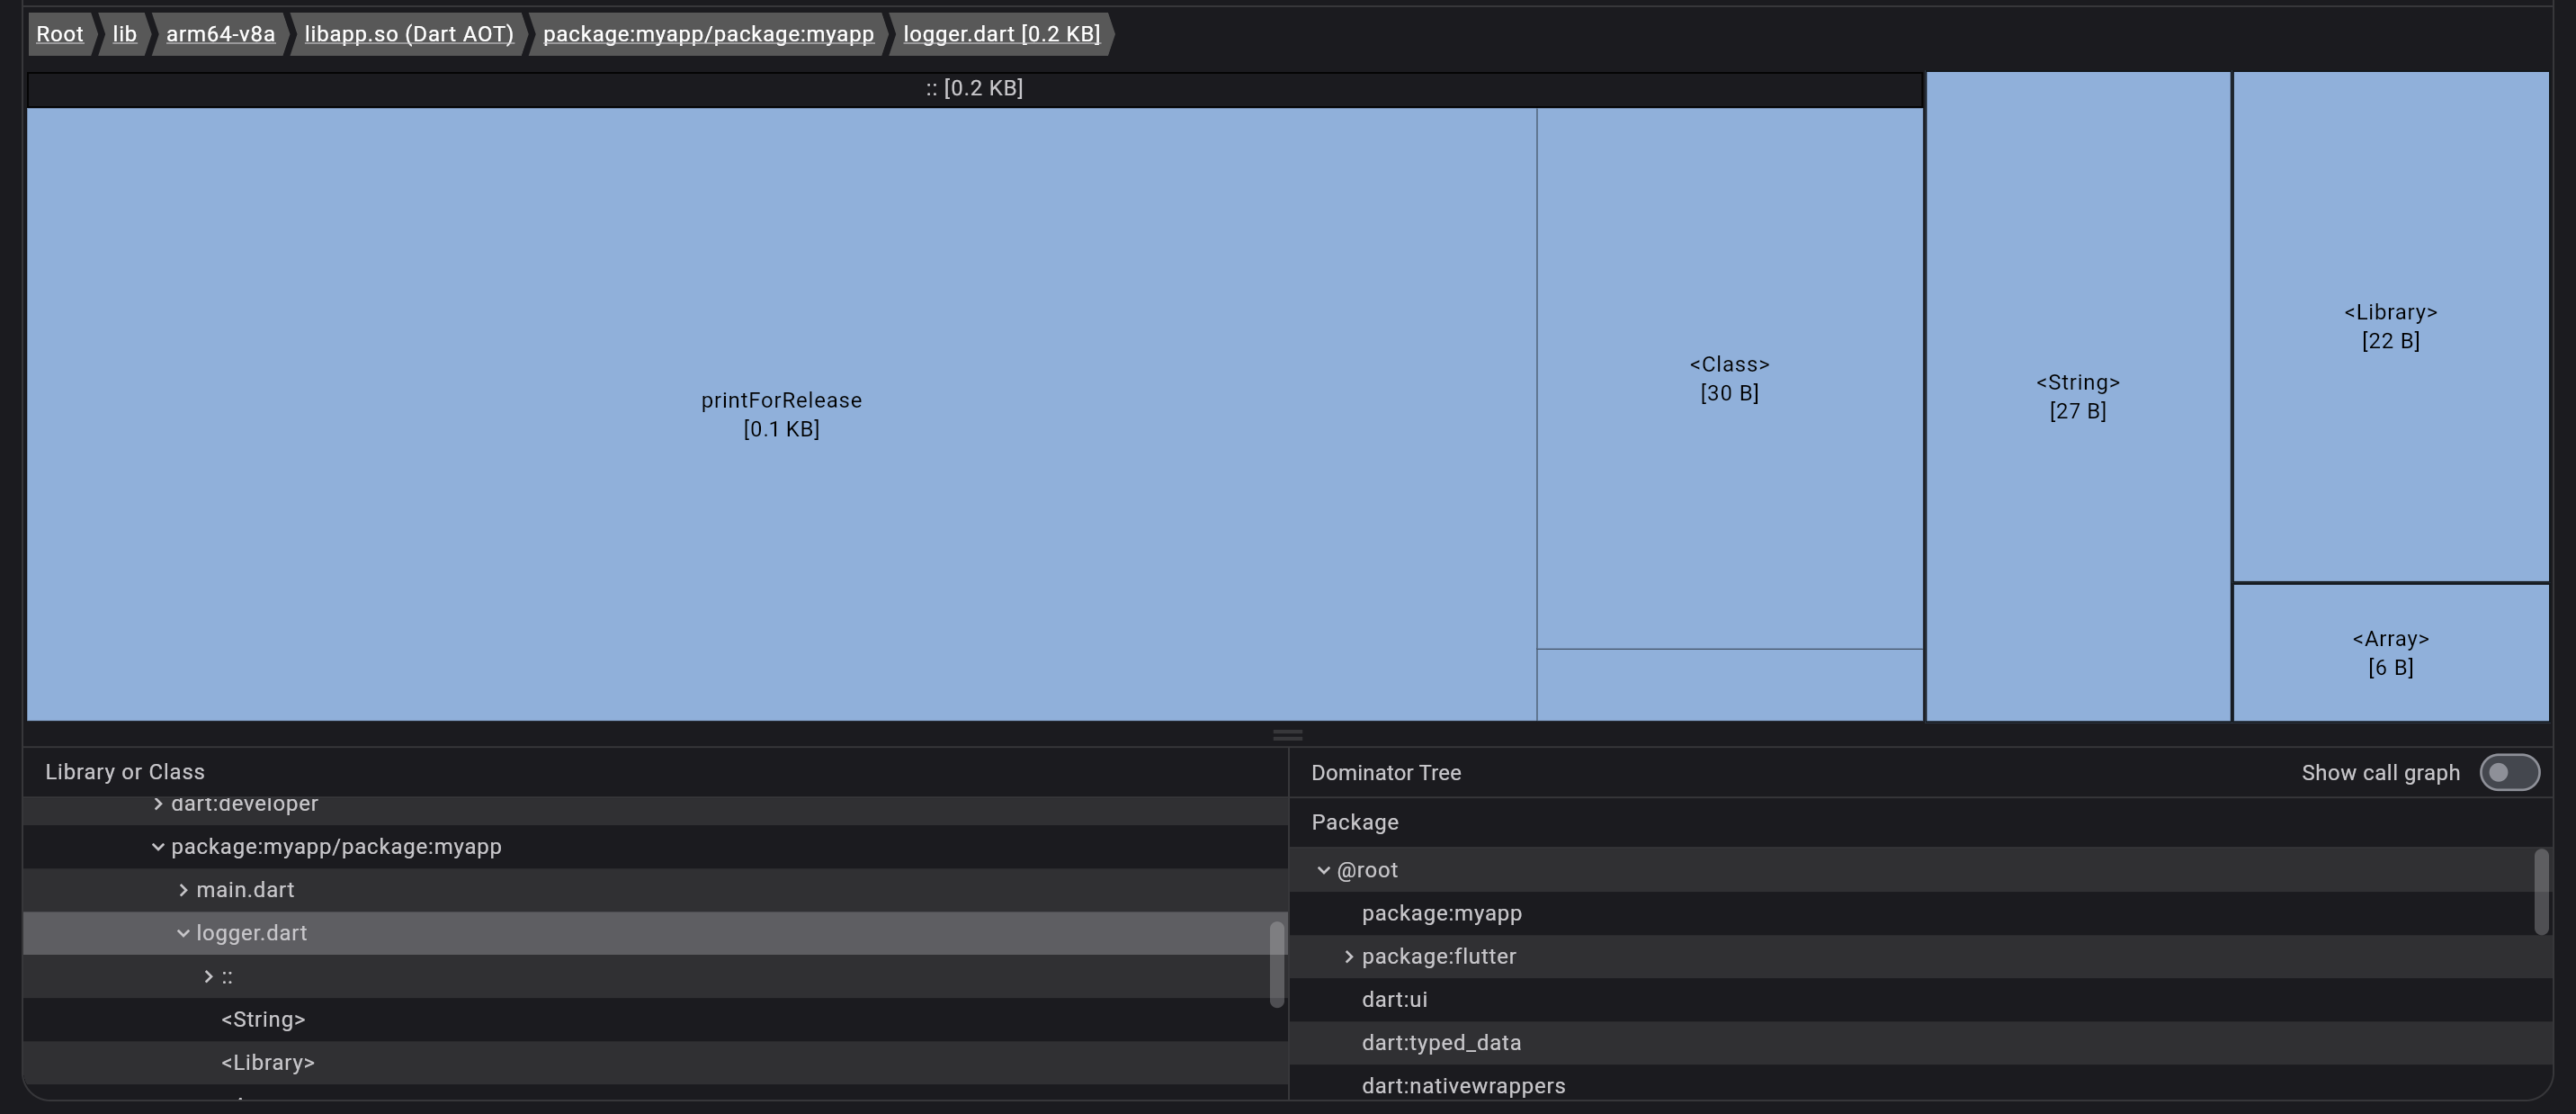The height and width of the screenshot is (1114, 2576).
Task: Expand the package:flutter dominator node
Action: tap(1348, 957)
